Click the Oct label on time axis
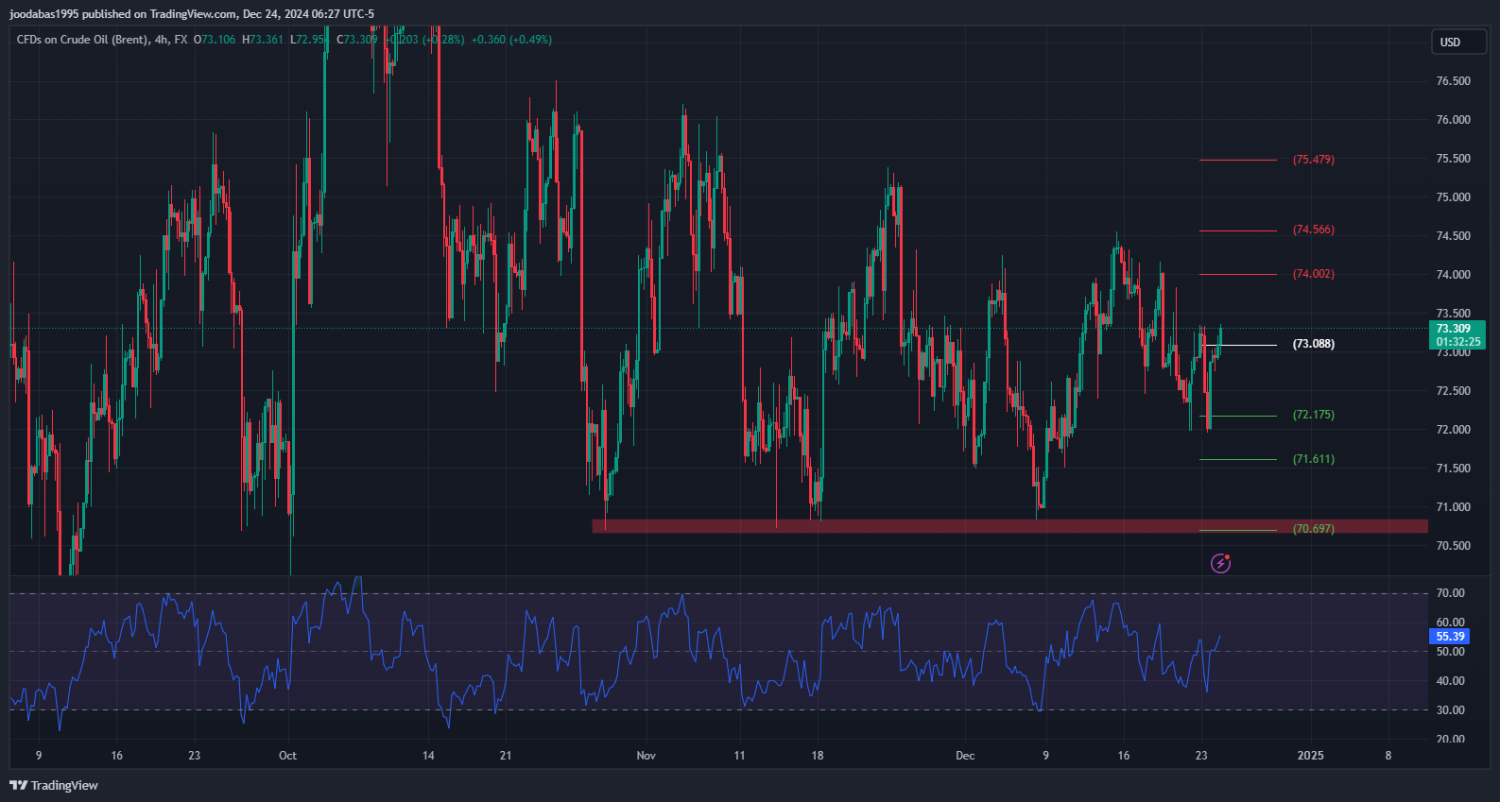 pos(288,756)
